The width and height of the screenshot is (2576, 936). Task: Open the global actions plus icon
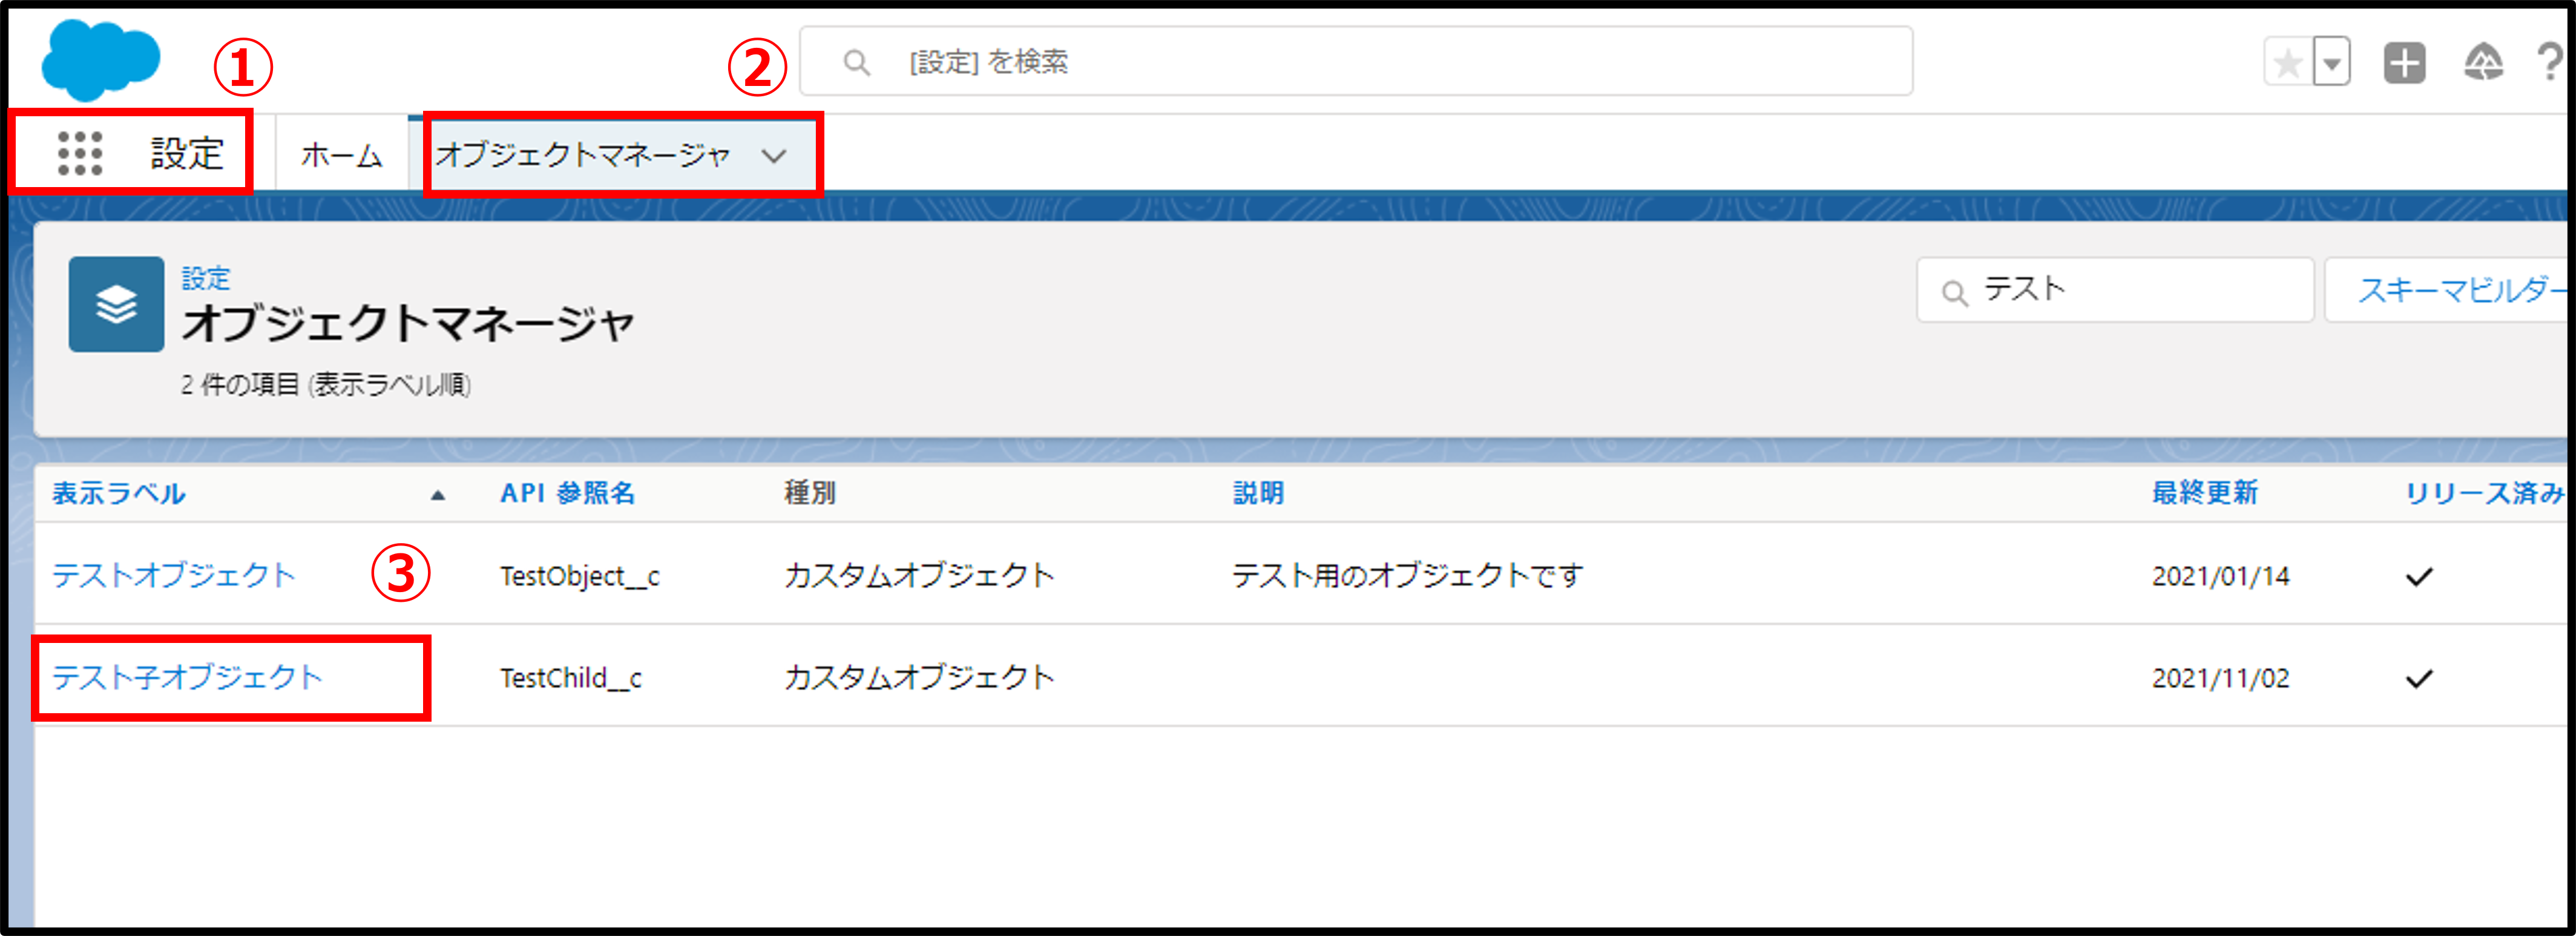pyautogui.click(x=2404, y=64)
